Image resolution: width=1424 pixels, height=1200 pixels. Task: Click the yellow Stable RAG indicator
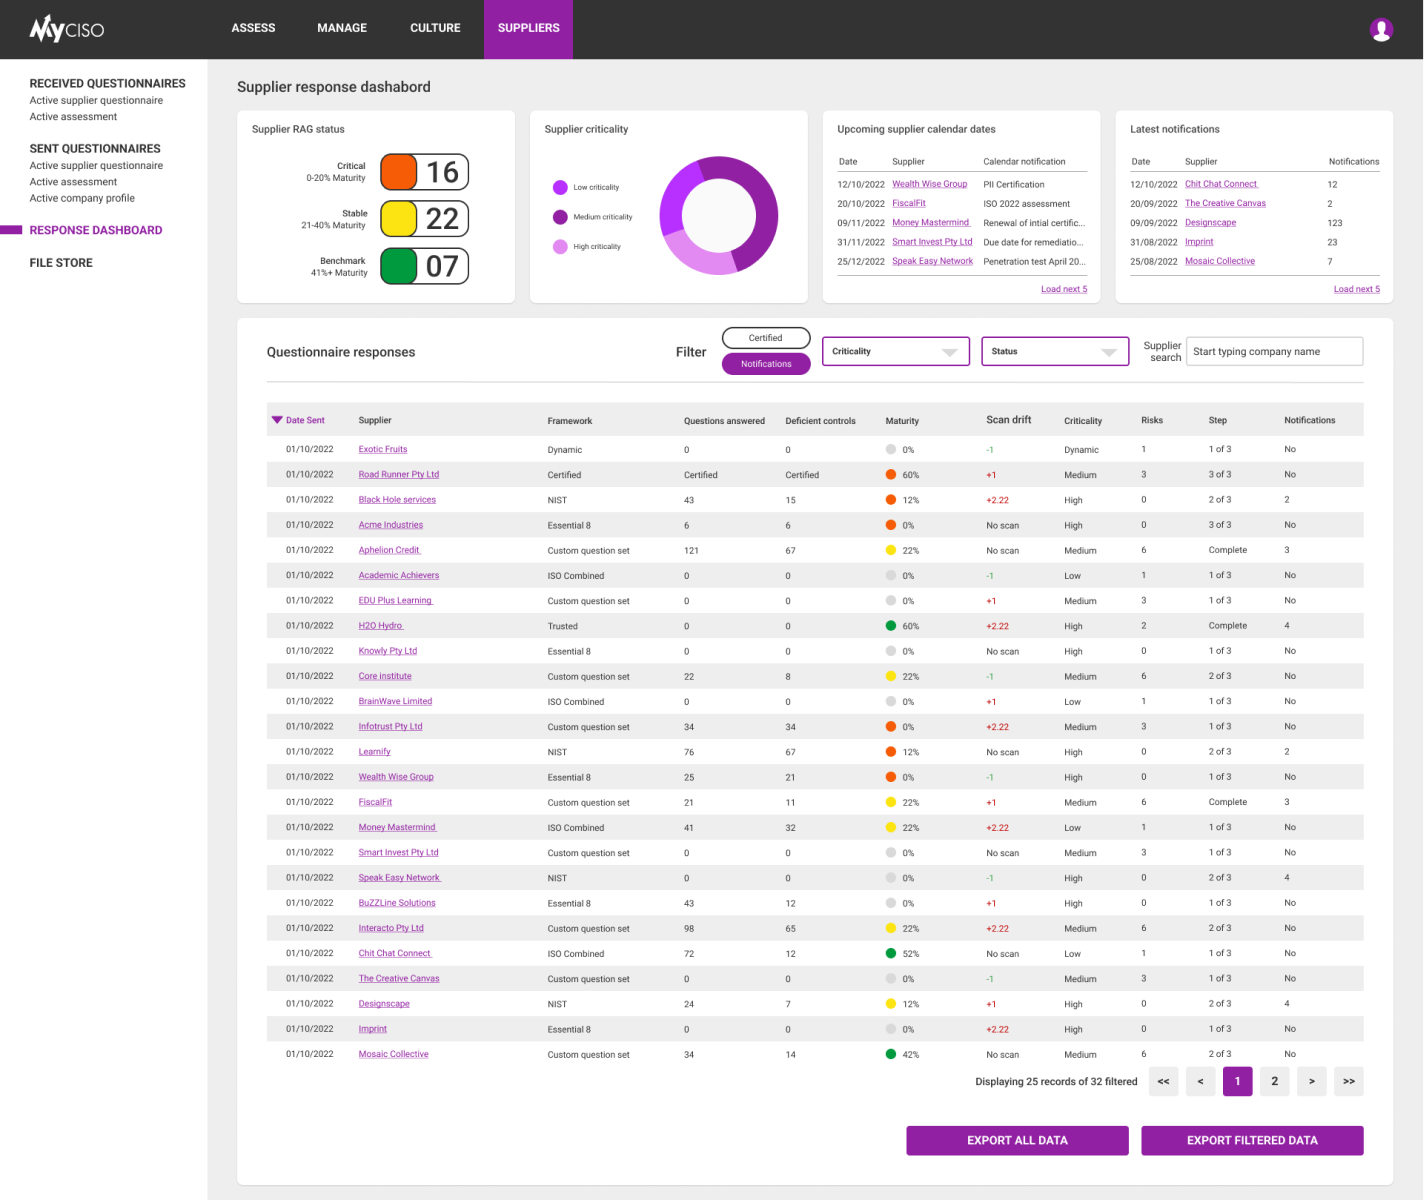399,218
